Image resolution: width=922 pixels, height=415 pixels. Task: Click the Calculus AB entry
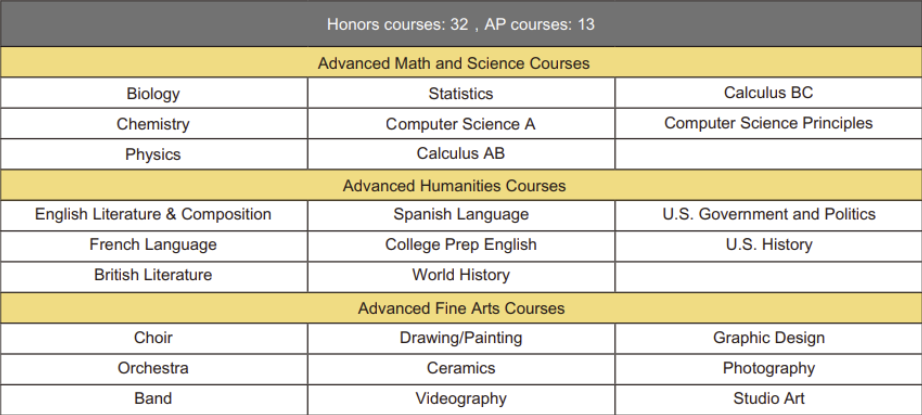[461, 153]
